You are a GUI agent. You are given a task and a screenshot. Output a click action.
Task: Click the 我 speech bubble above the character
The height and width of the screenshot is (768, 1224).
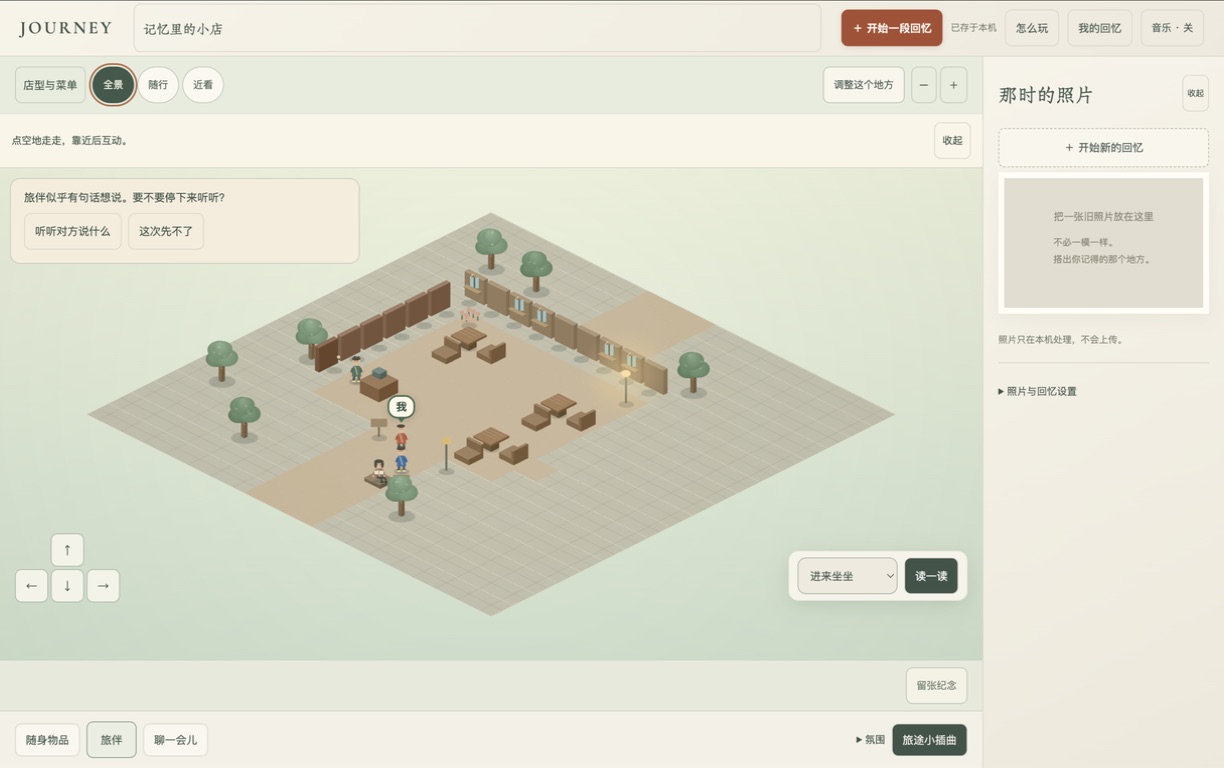401,407
